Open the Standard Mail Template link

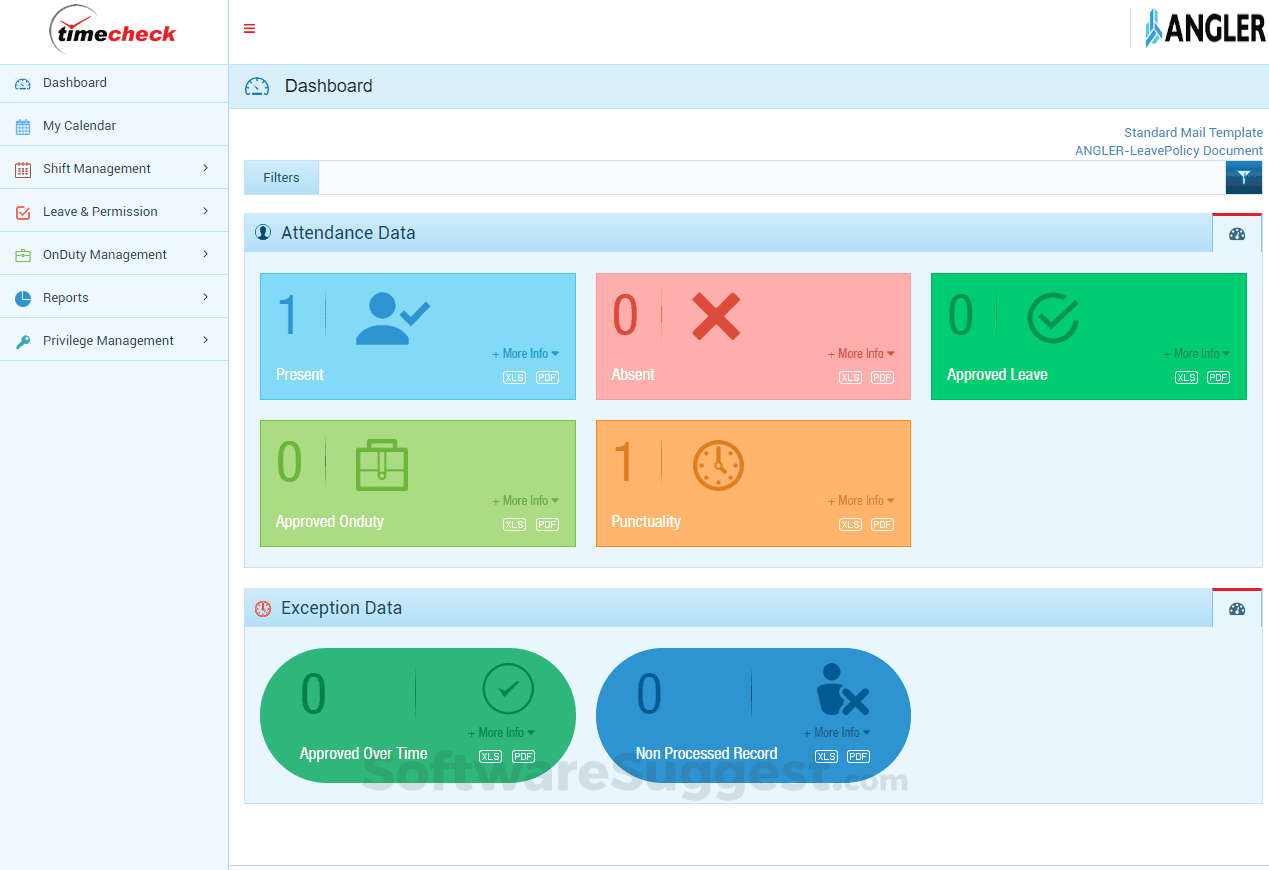1193,132
